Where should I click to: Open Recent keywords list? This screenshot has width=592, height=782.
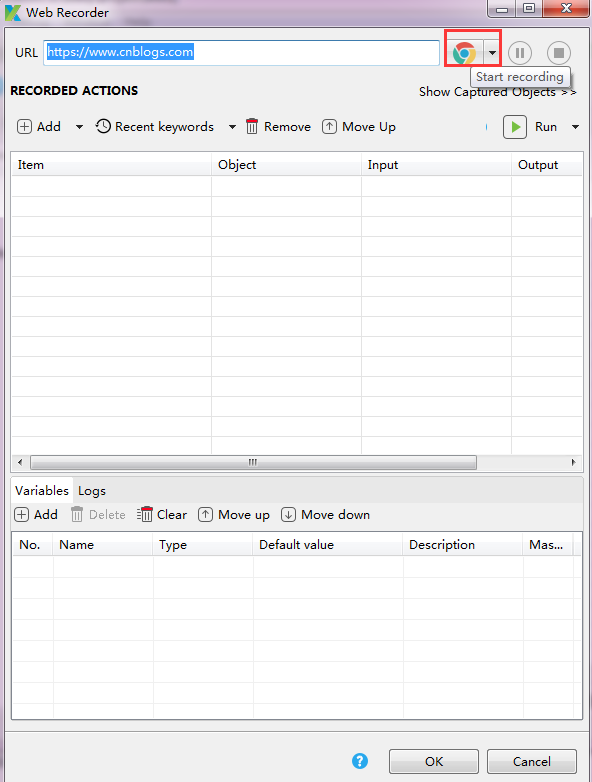point(155,127)
